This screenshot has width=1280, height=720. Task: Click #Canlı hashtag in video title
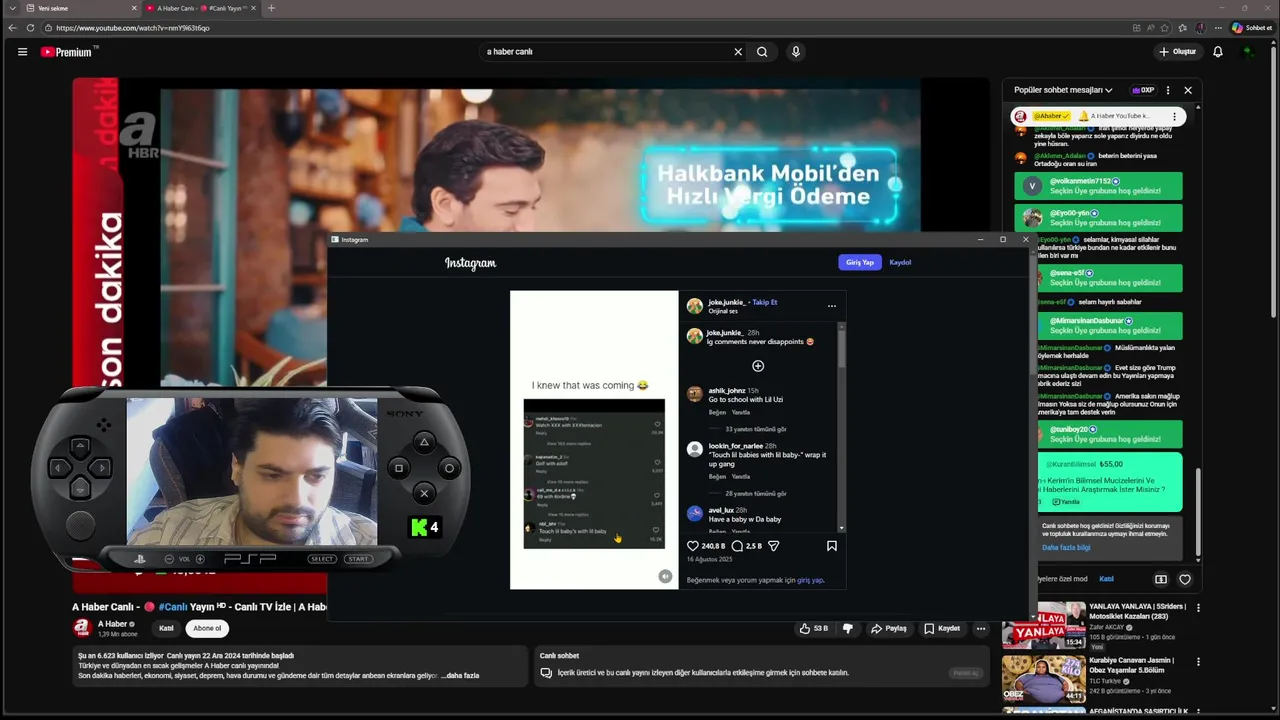click(x=173, y=606)
